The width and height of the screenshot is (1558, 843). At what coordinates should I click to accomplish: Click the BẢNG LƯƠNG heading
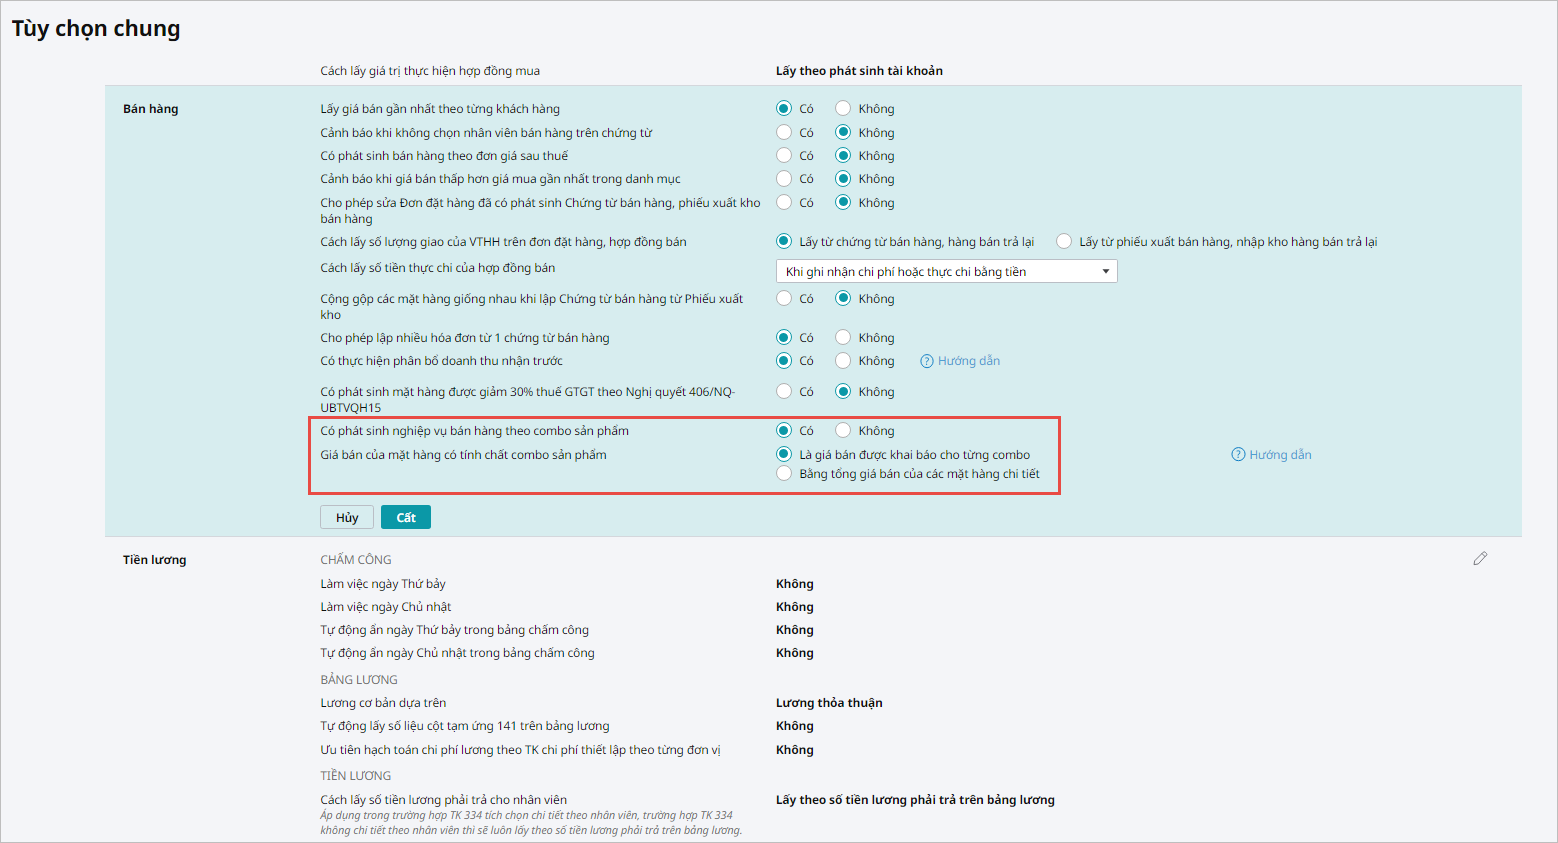tap(359, 680)
